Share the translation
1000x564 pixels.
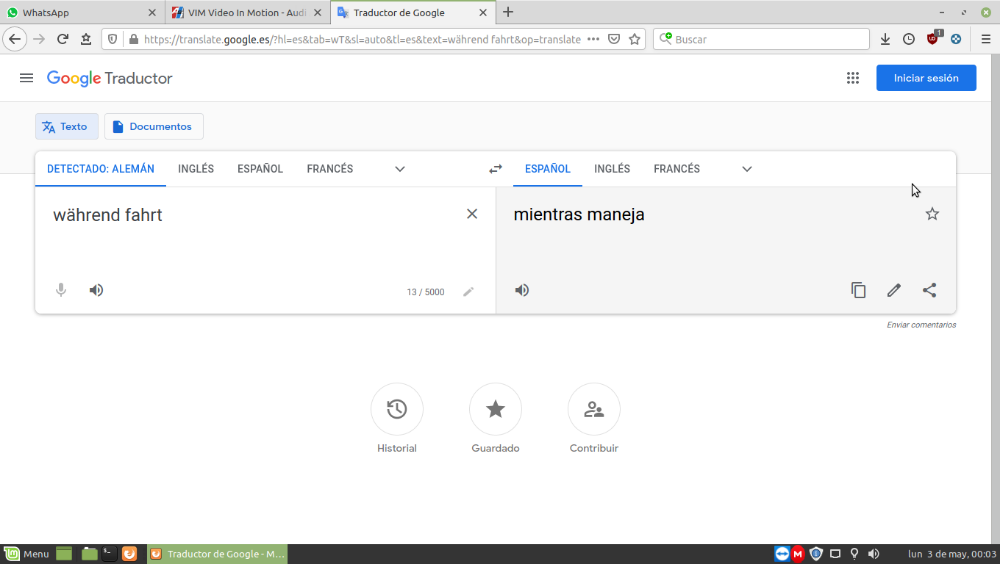930,290
